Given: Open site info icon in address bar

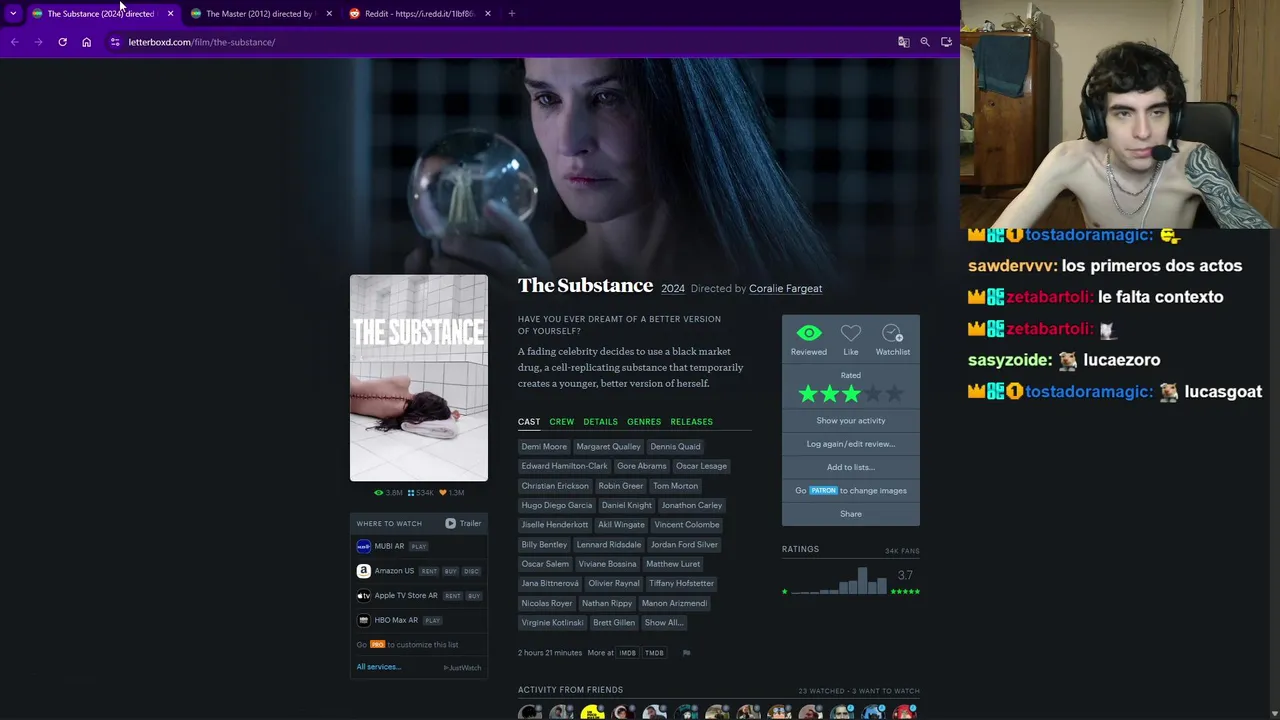Looking at the screenshot, I should pyautogui.click(x=115, y=42).
